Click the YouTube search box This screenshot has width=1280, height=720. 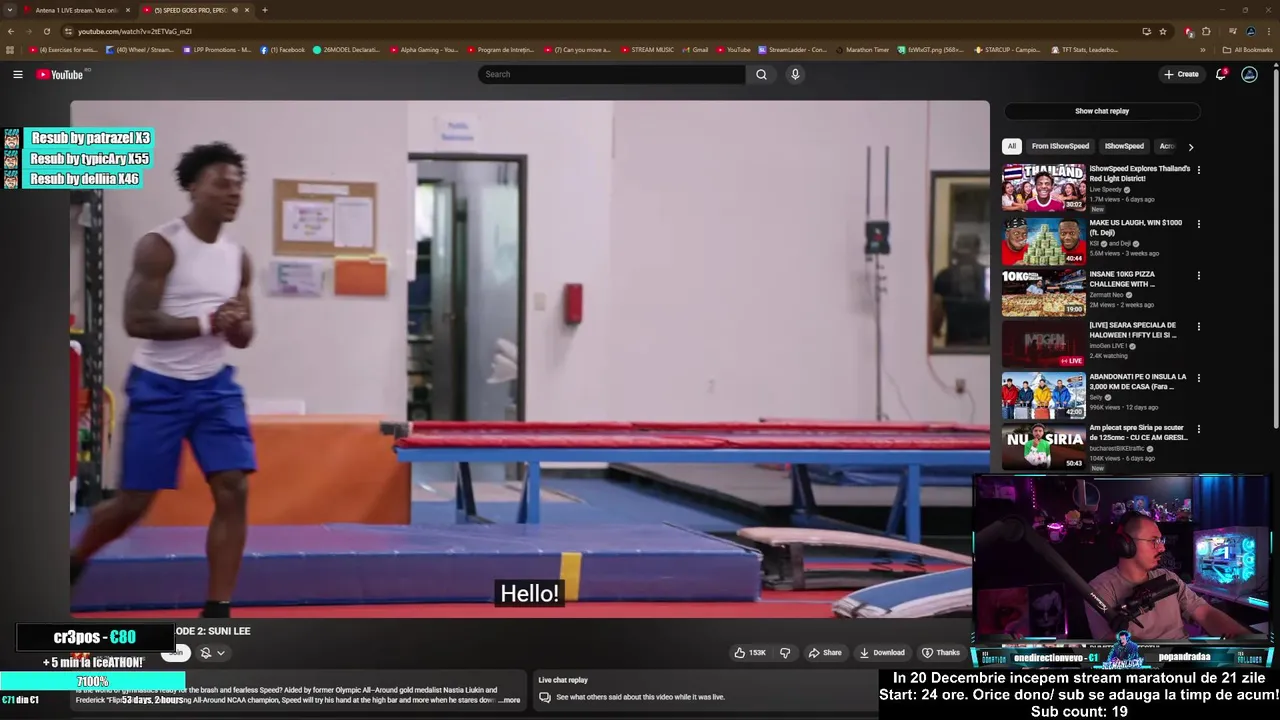pos(612,74)
